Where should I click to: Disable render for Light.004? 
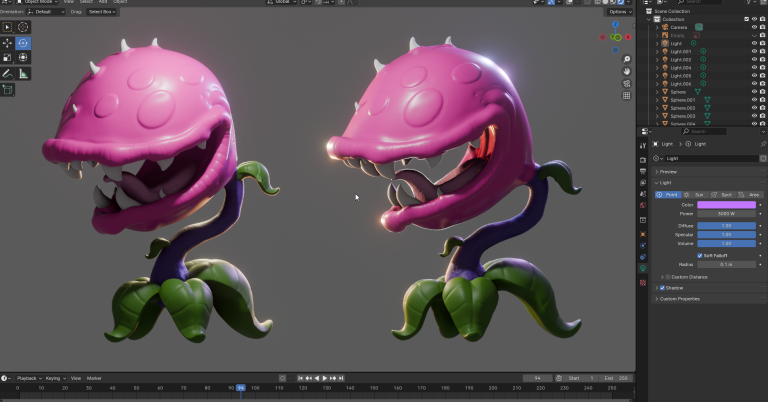point(763,68)
